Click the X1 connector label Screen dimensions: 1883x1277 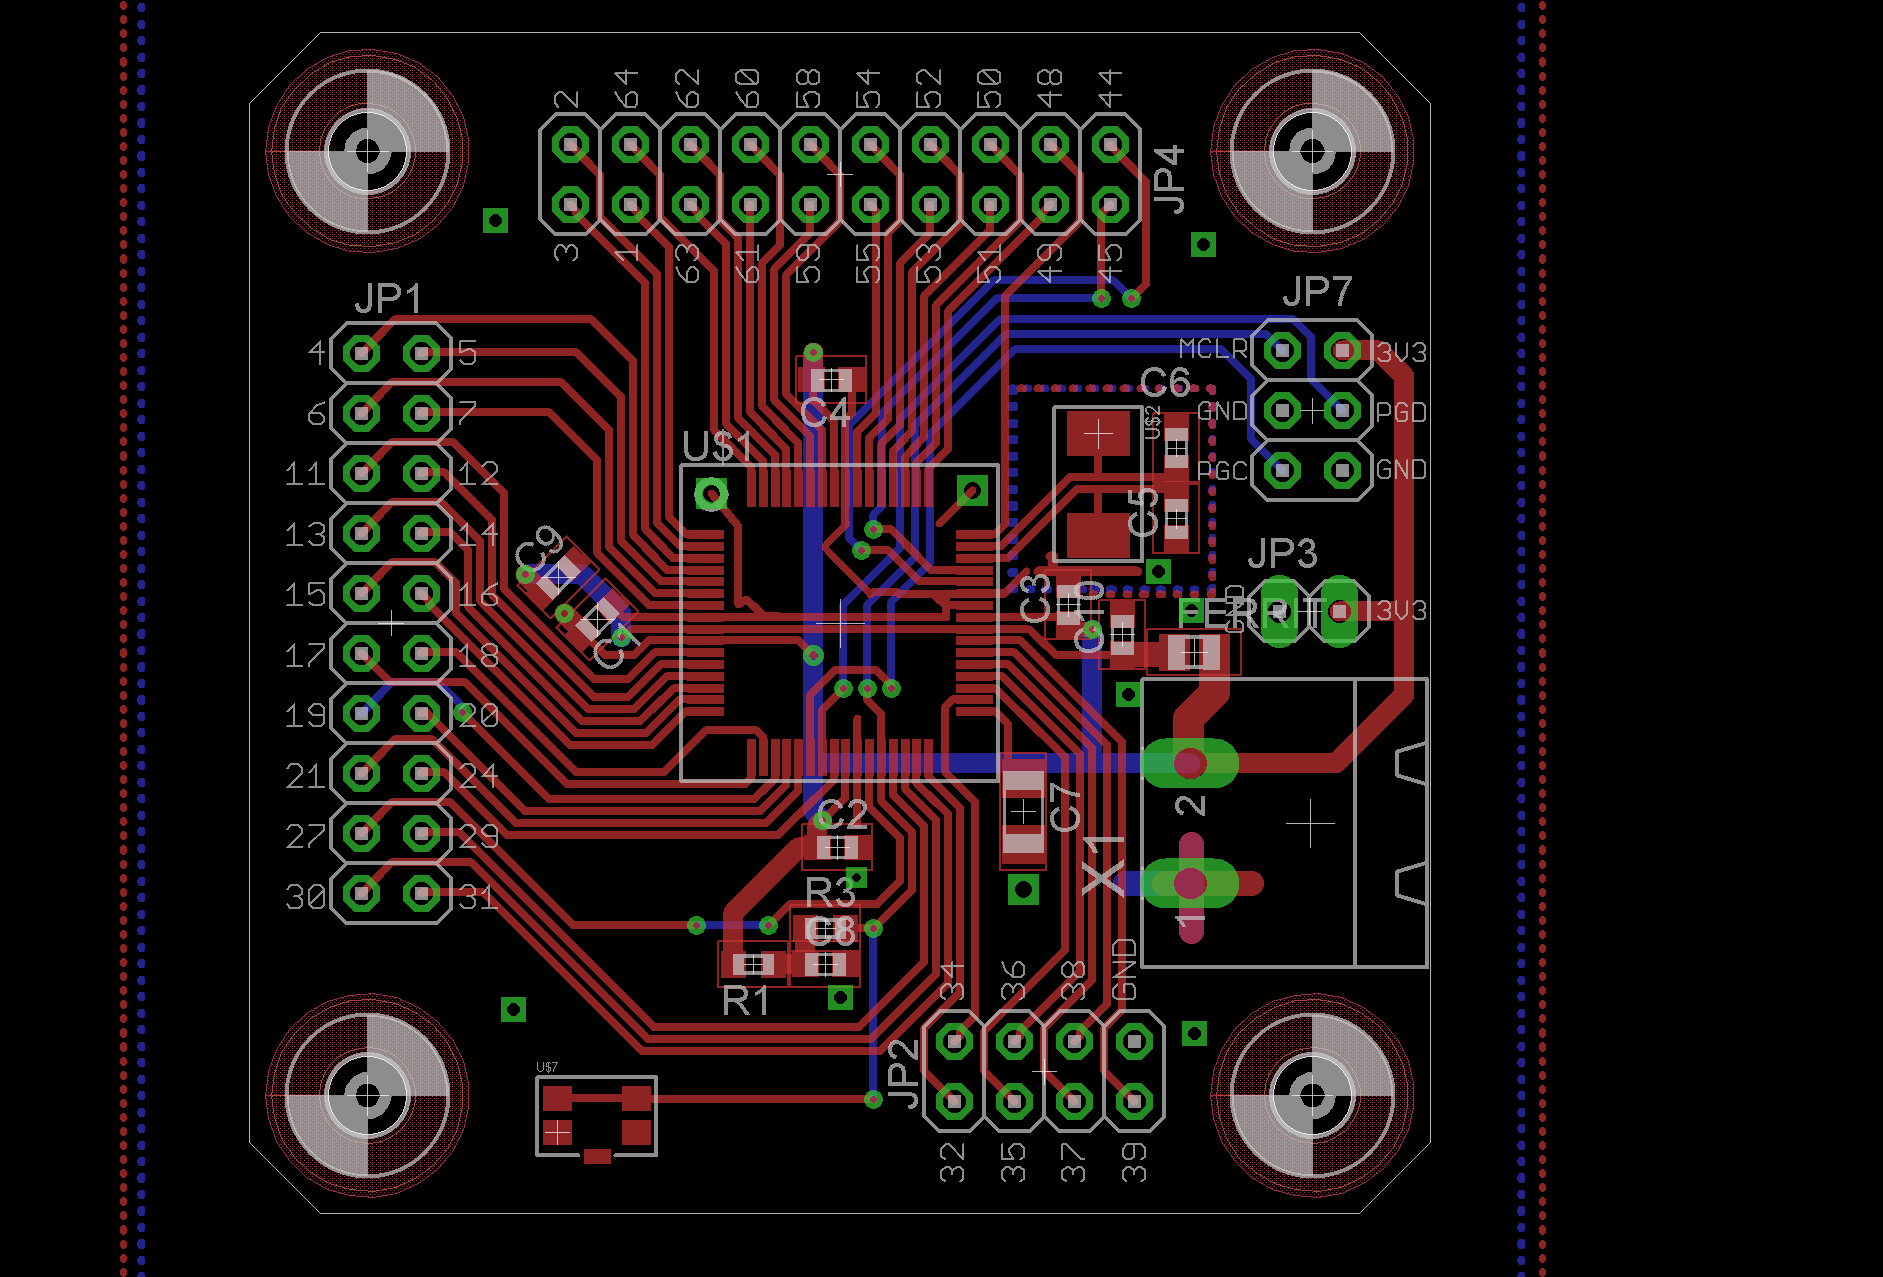(x=1104, y=864)
